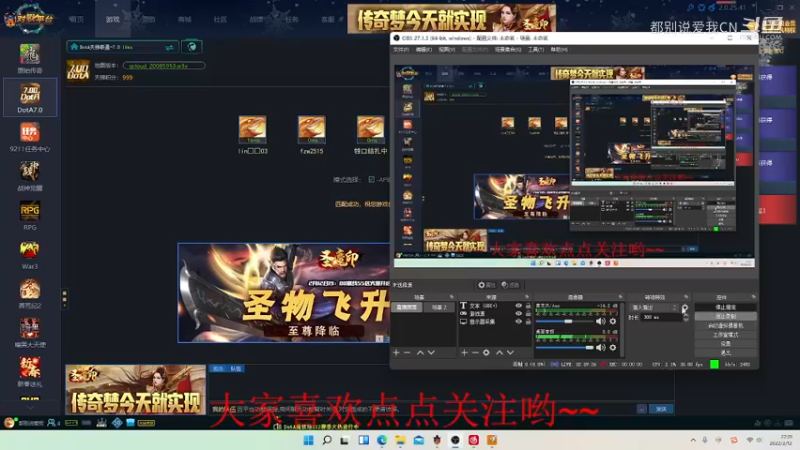Click the map version field qcloud_20085953
The image size is (800, 450).
(164, 65)
